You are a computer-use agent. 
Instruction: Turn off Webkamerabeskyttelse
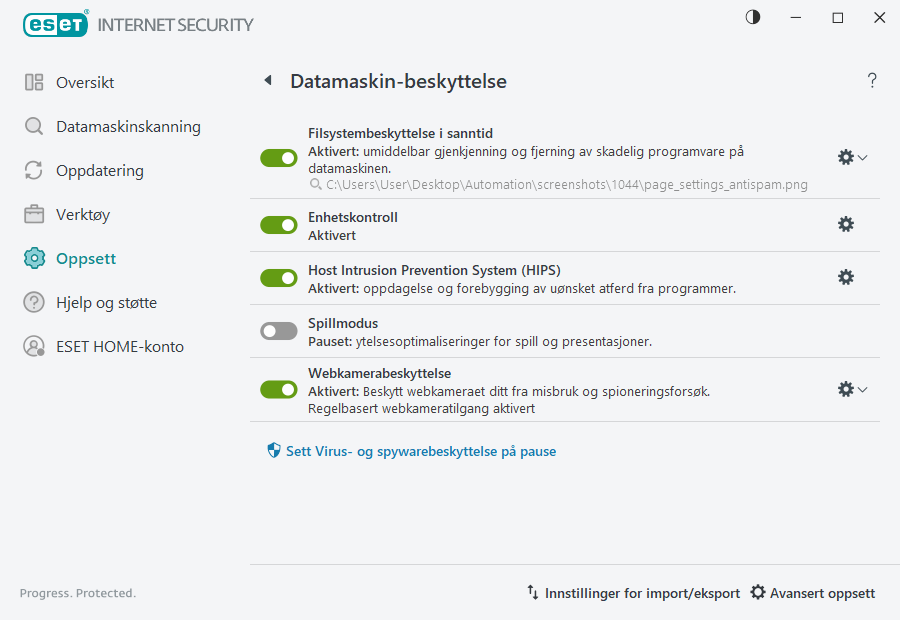[x=278, y=389]
